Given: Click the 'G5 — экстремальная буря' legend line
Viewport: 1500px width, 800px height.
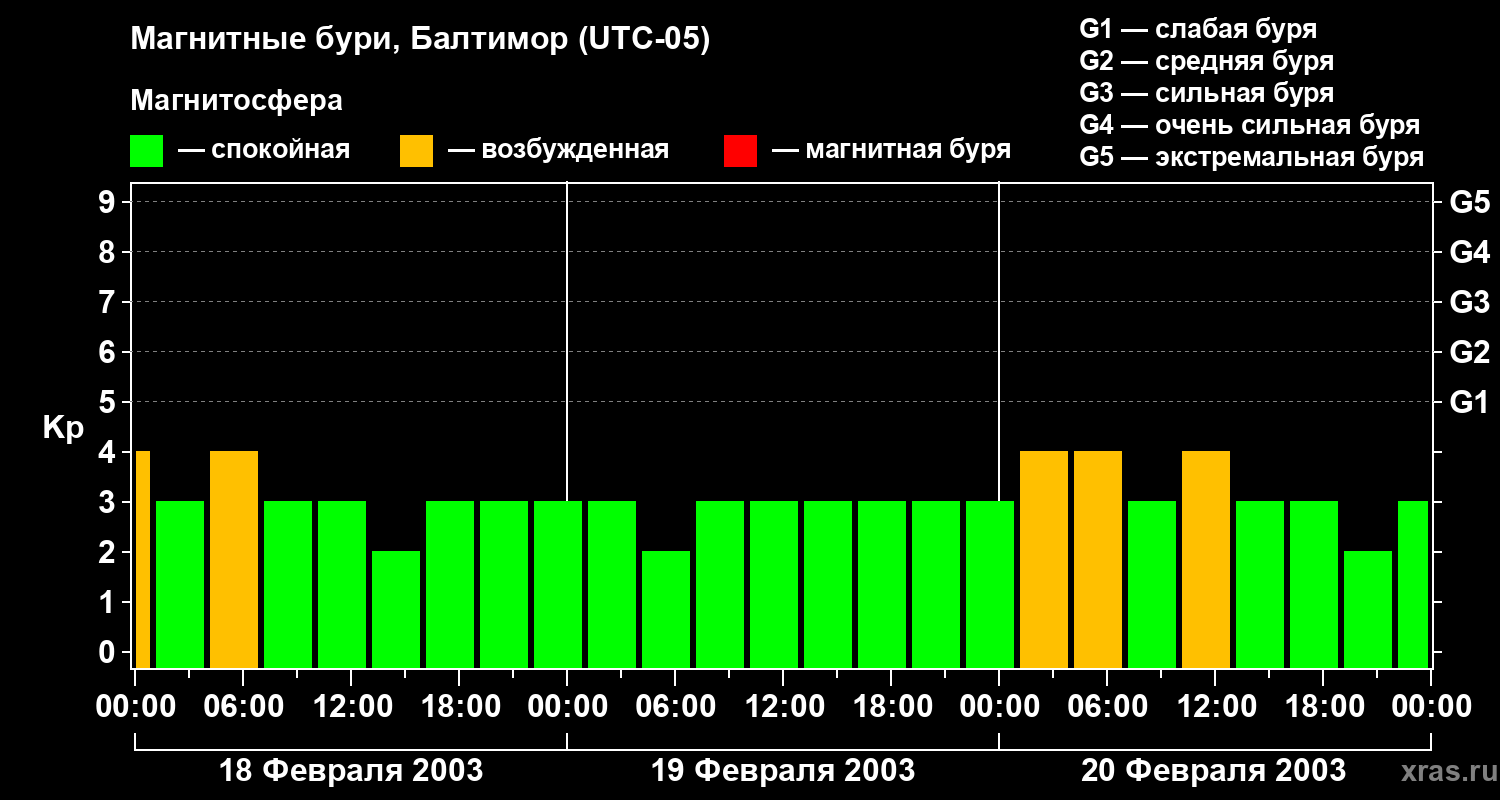Looking at the screenshot, I should 1251,157.
